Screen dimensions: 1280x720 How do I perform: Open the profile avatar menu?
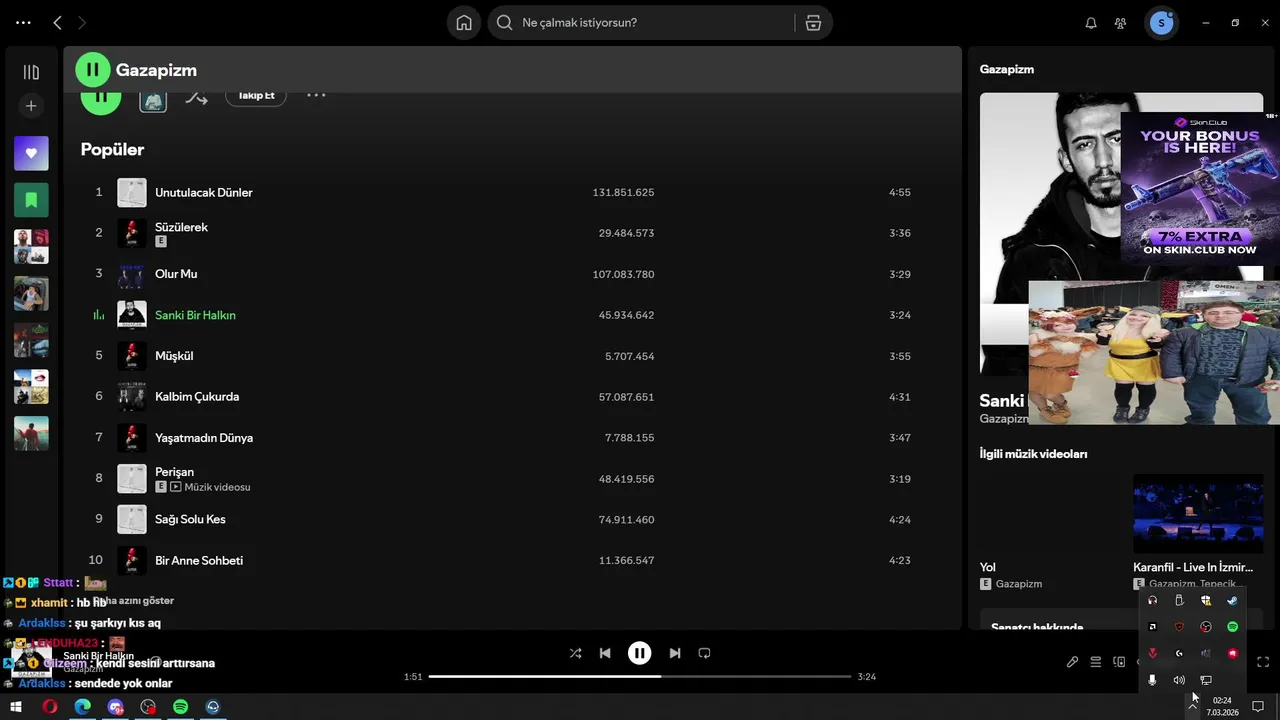click(x=1161, y=22)
